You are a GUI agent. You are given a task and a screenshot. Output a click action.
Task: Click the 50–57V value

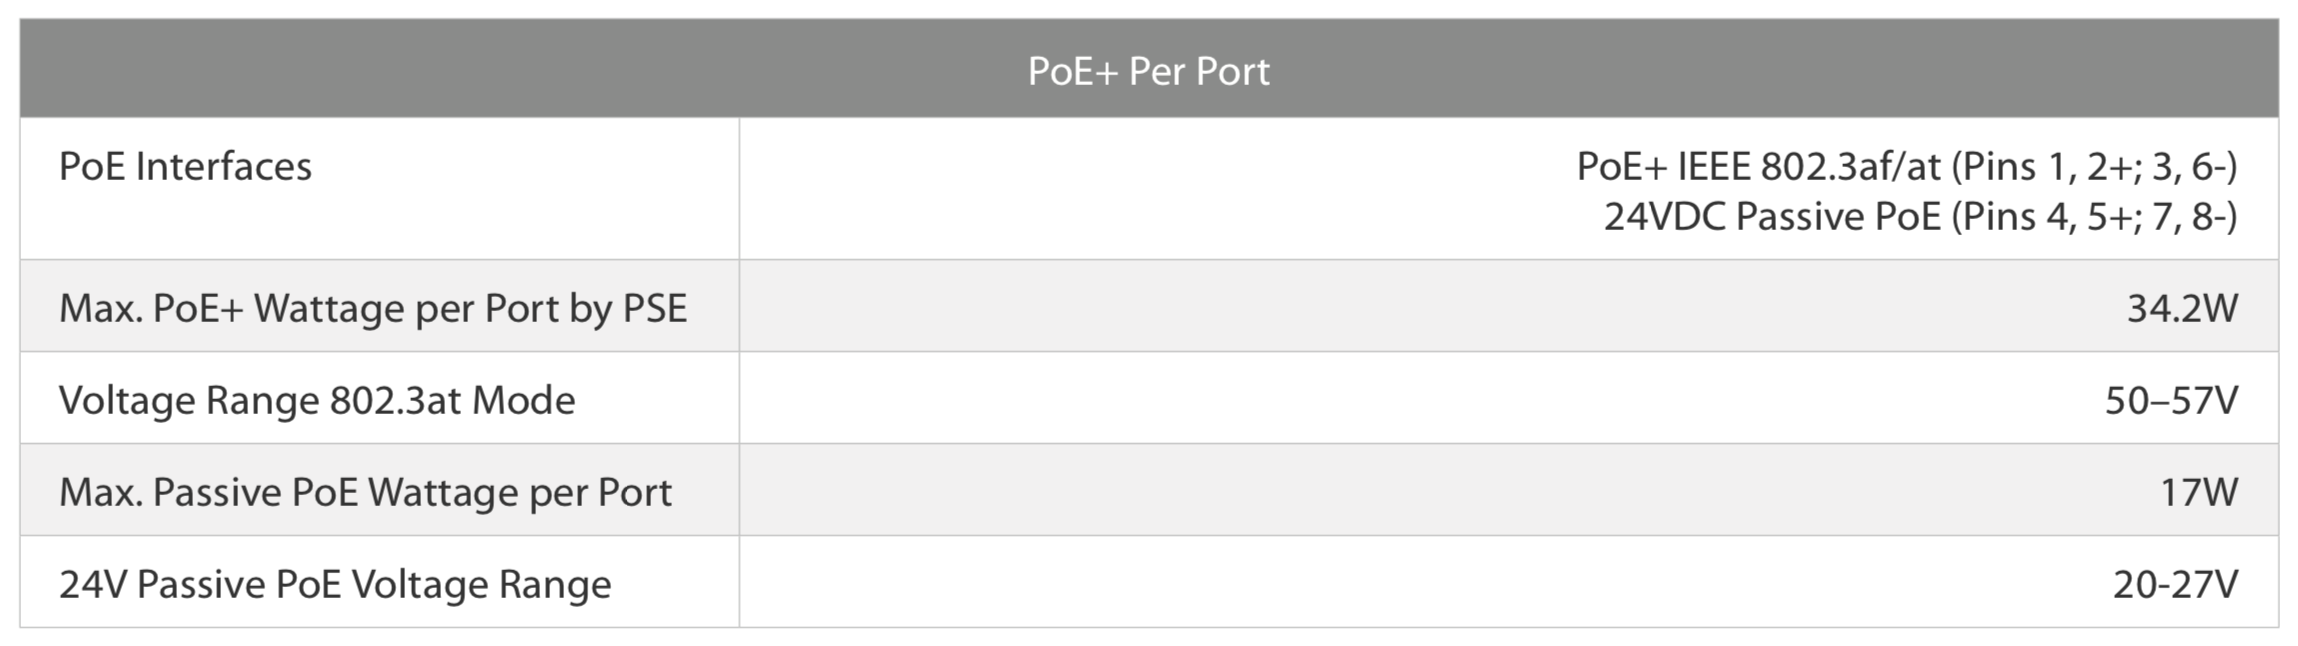(2171, 400)
